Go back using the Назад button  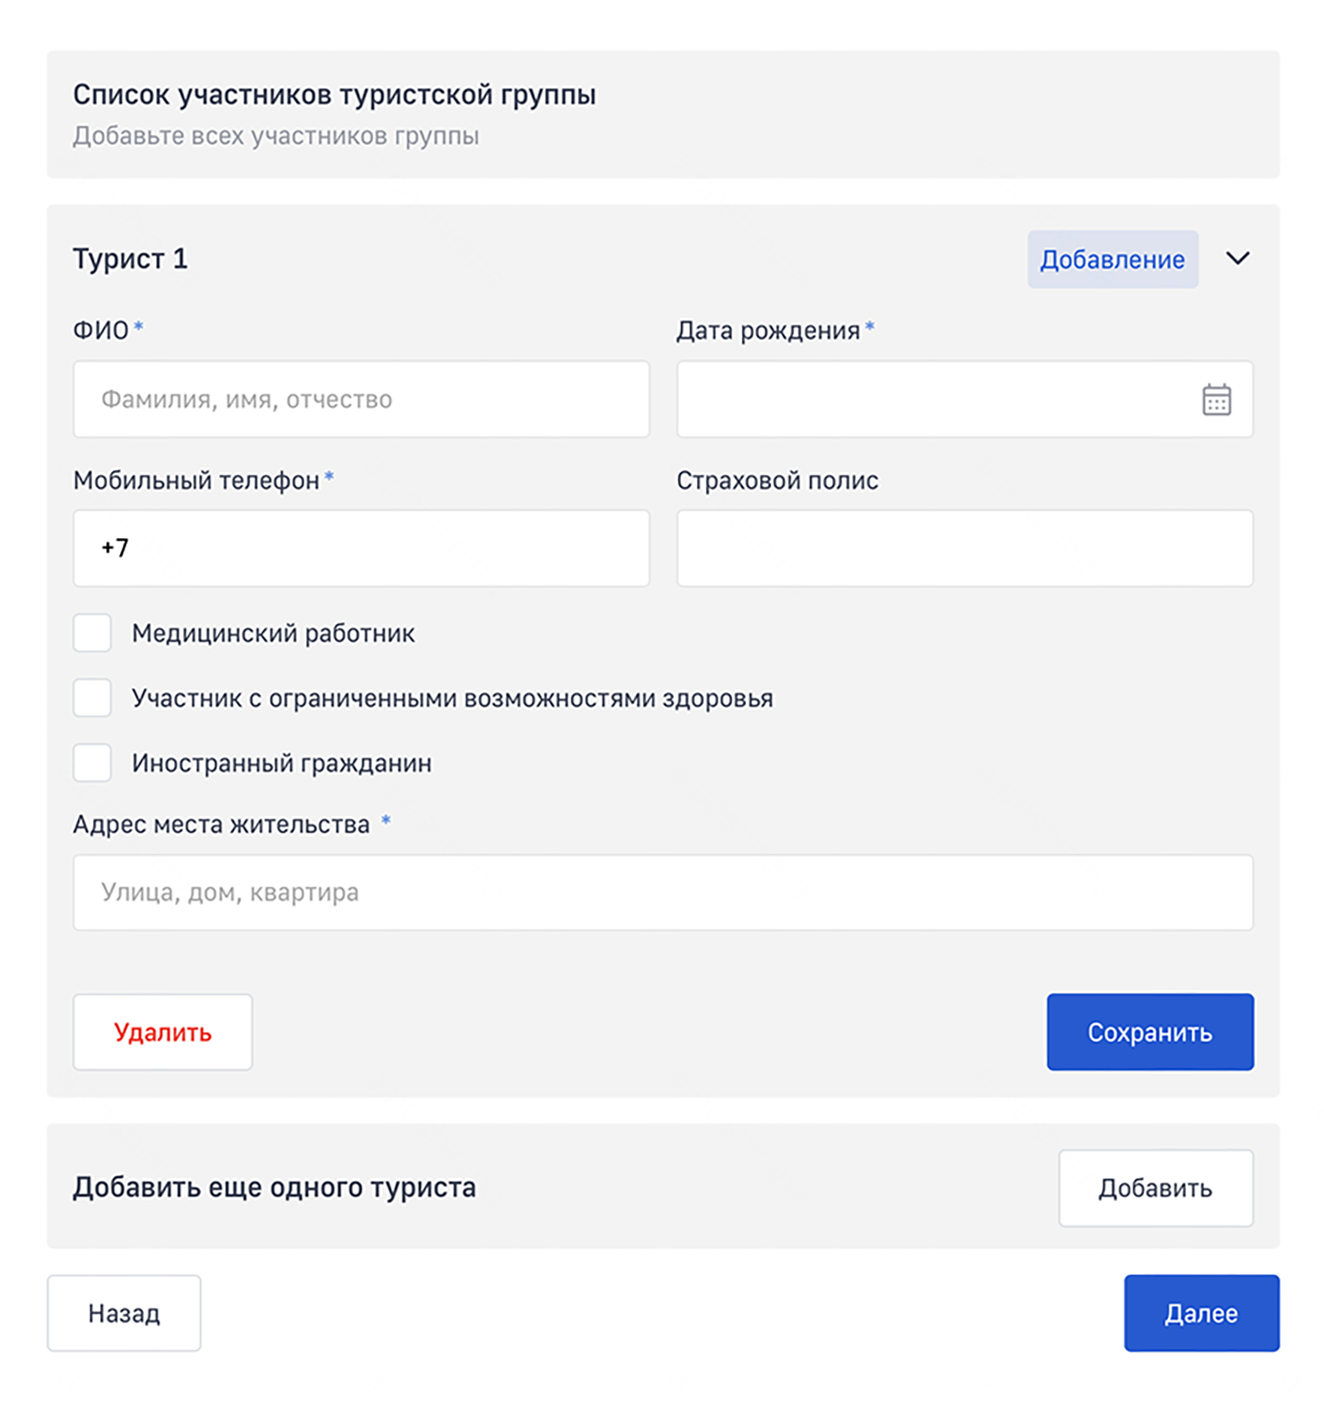pos(124,1313)
